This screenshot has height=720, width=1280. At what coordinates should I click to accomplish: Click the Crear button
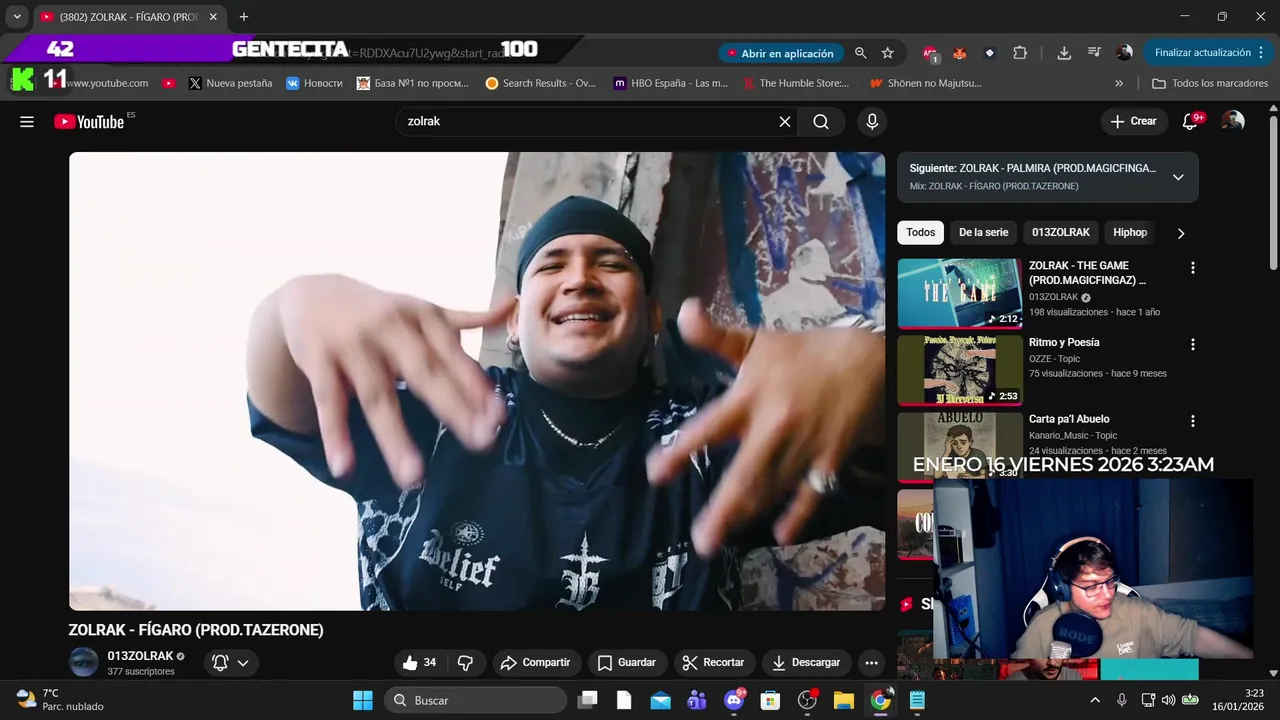[x=1133, y=122]
